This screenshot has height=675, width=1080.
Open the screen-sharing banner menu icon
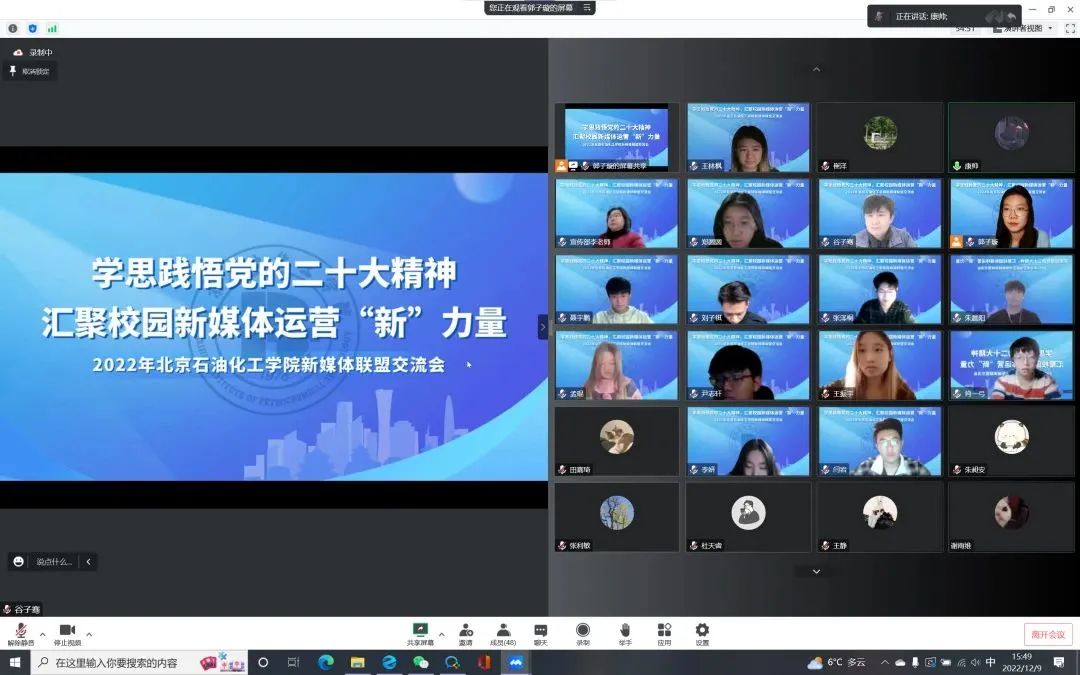pyautogui.click(x=588, y=8)
